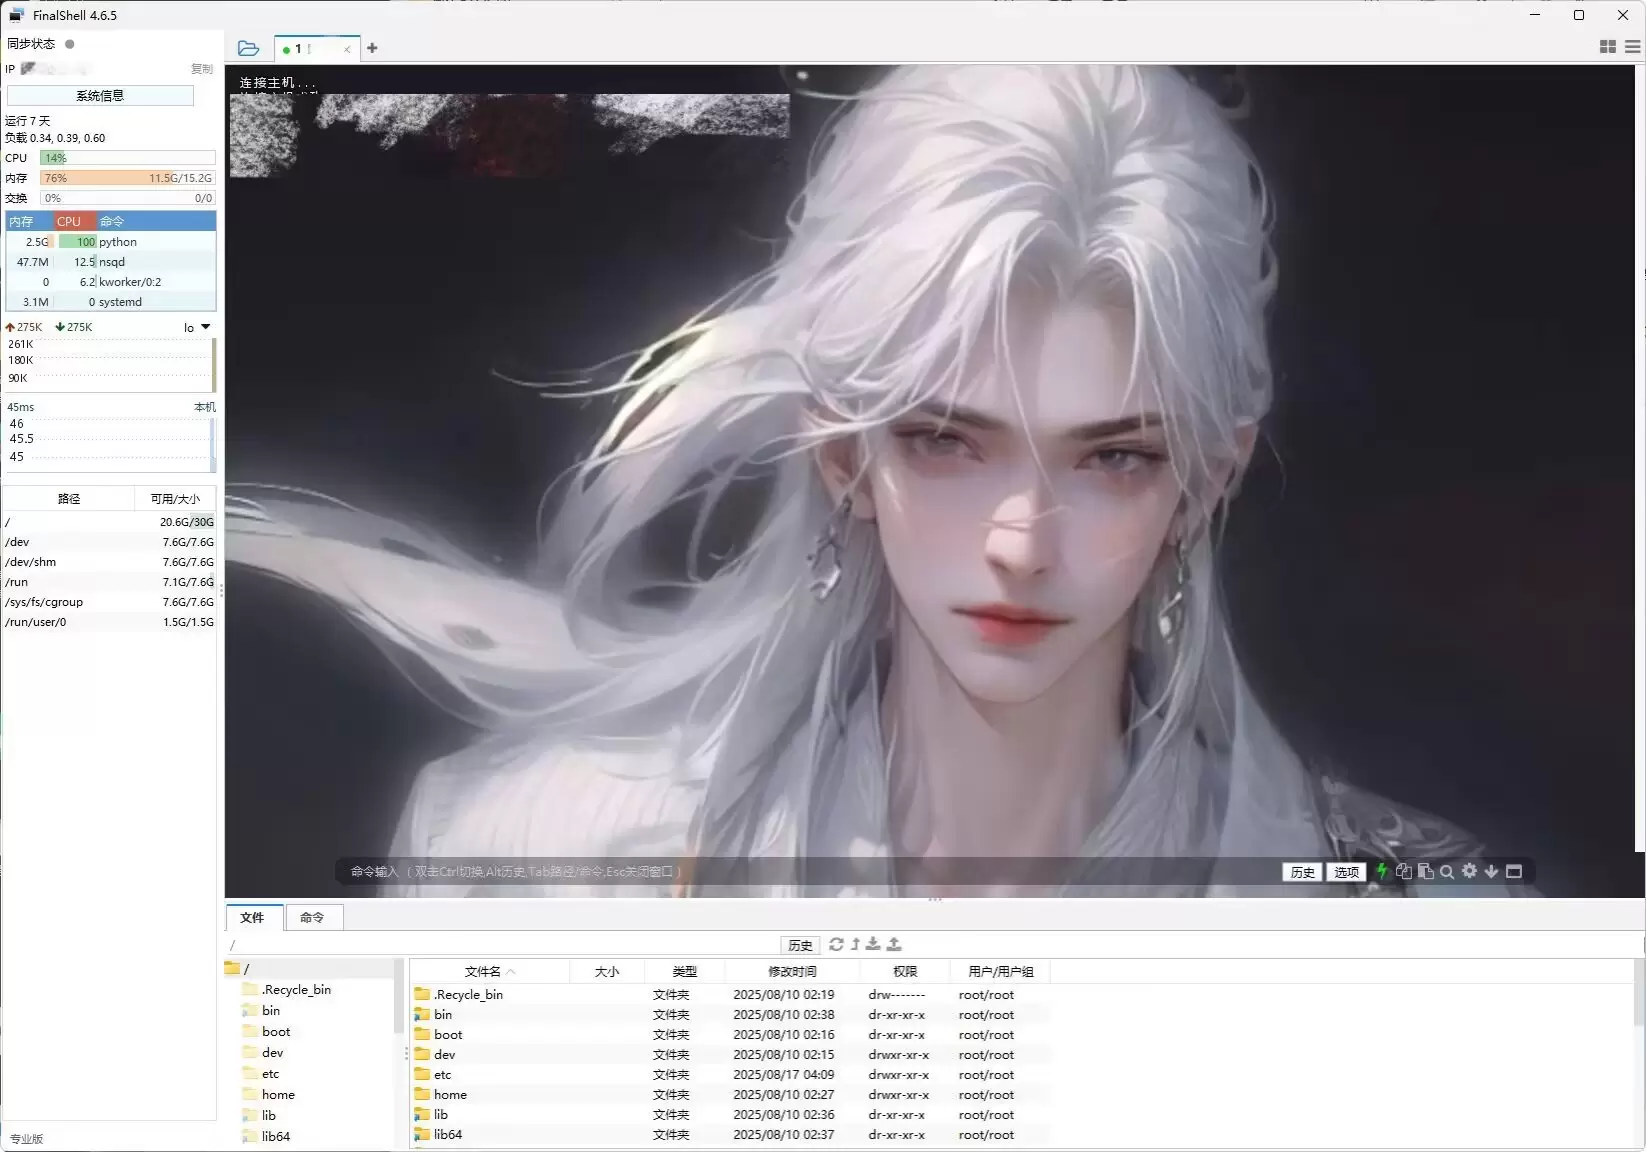Click the nsqd process row
The image size is (1646, 1152).
(x=111, y=262)
